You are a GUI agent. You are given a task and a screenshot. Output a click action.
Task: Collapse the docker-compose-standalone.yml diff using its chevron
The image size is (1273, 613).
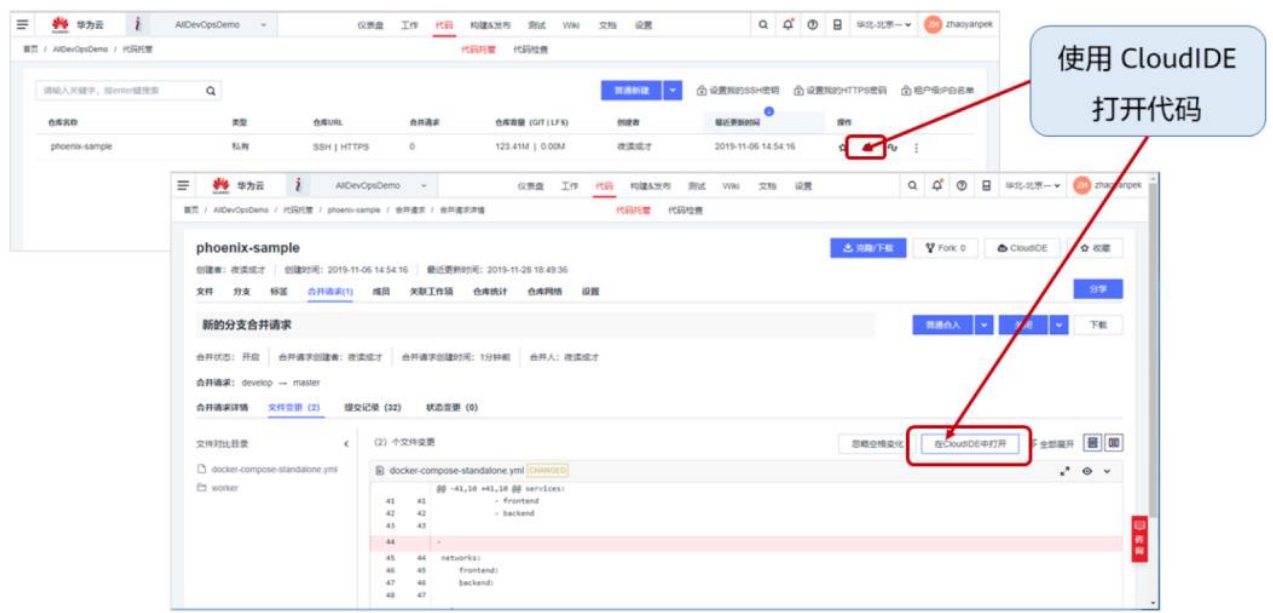point(1107,472)
